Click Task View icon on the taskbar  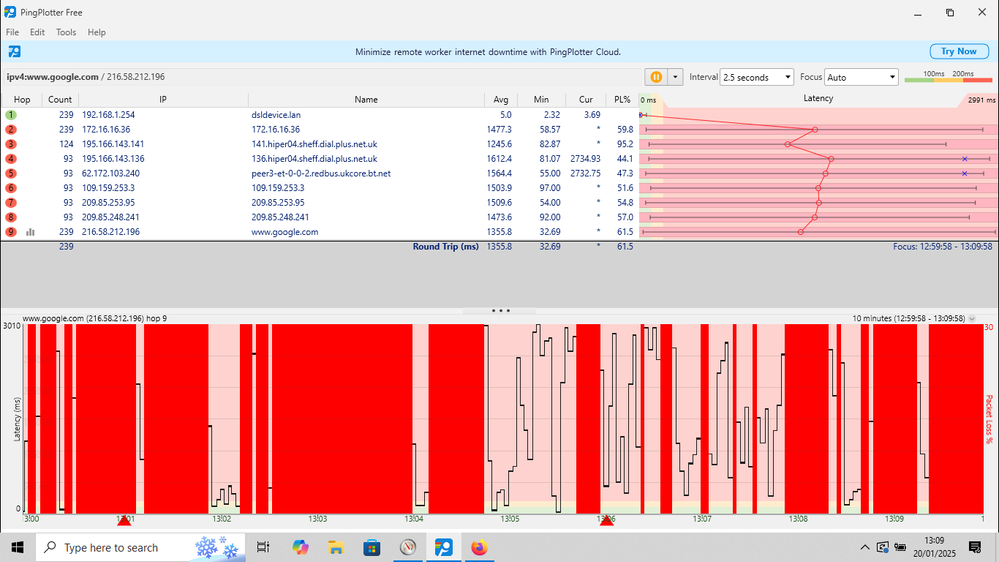pos(263,547)
